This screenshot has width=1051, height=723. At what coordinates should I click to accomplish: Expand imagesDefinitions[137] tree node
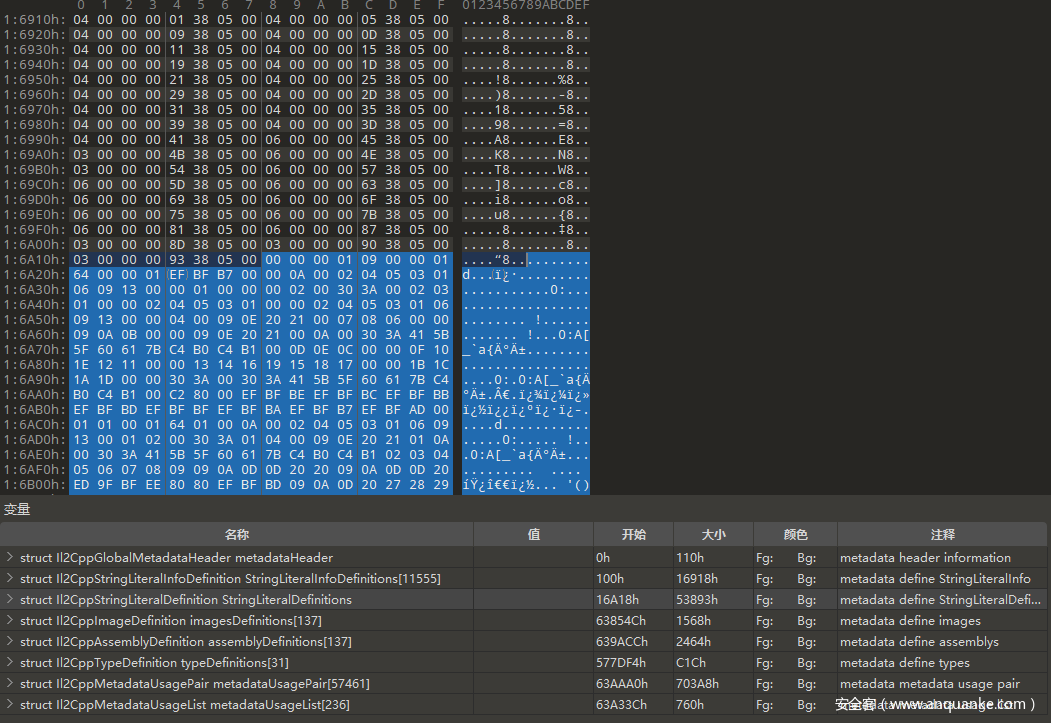tap(10, 621)
